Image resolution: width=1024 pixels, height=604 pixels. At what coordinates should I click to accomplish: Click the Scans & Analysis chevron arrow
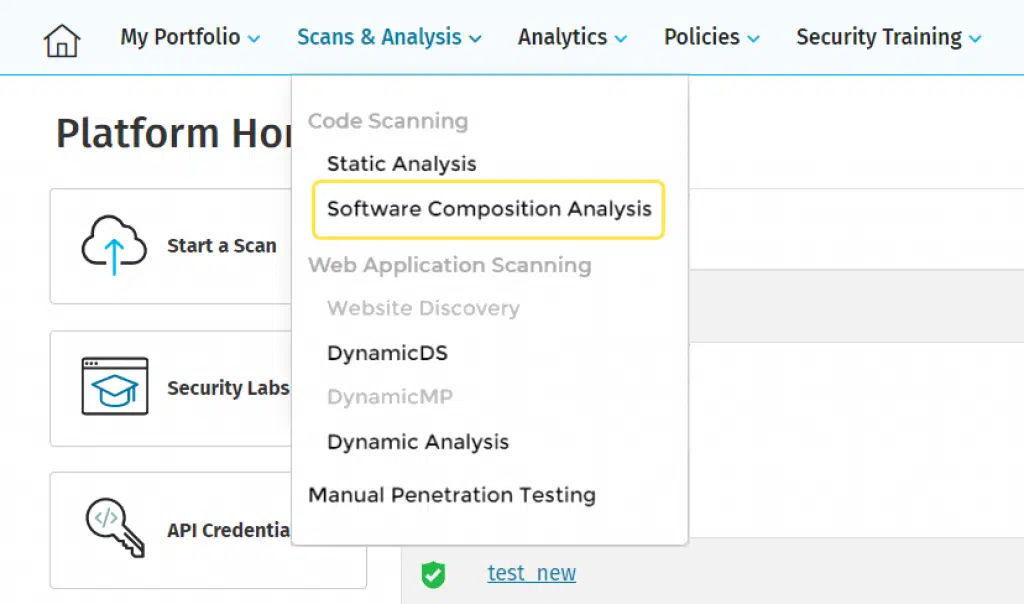pyautogui.click(x=475, y=39)
